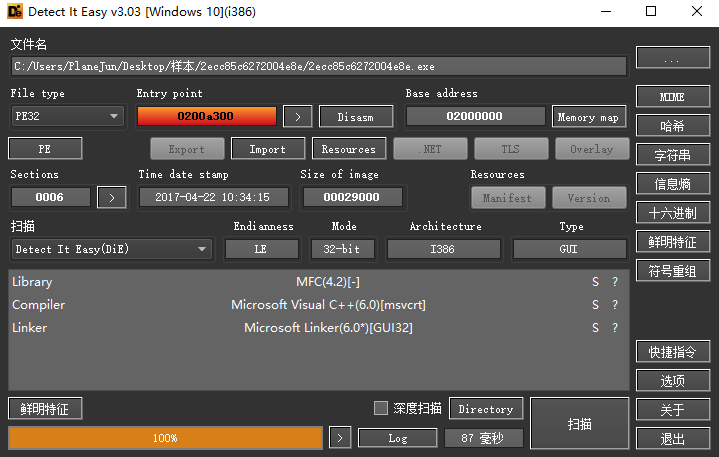Open the Detect It Easy(DiE) scan engine dropdown
Viewport: 719px width, 457px height.
[x=111, y=249]
